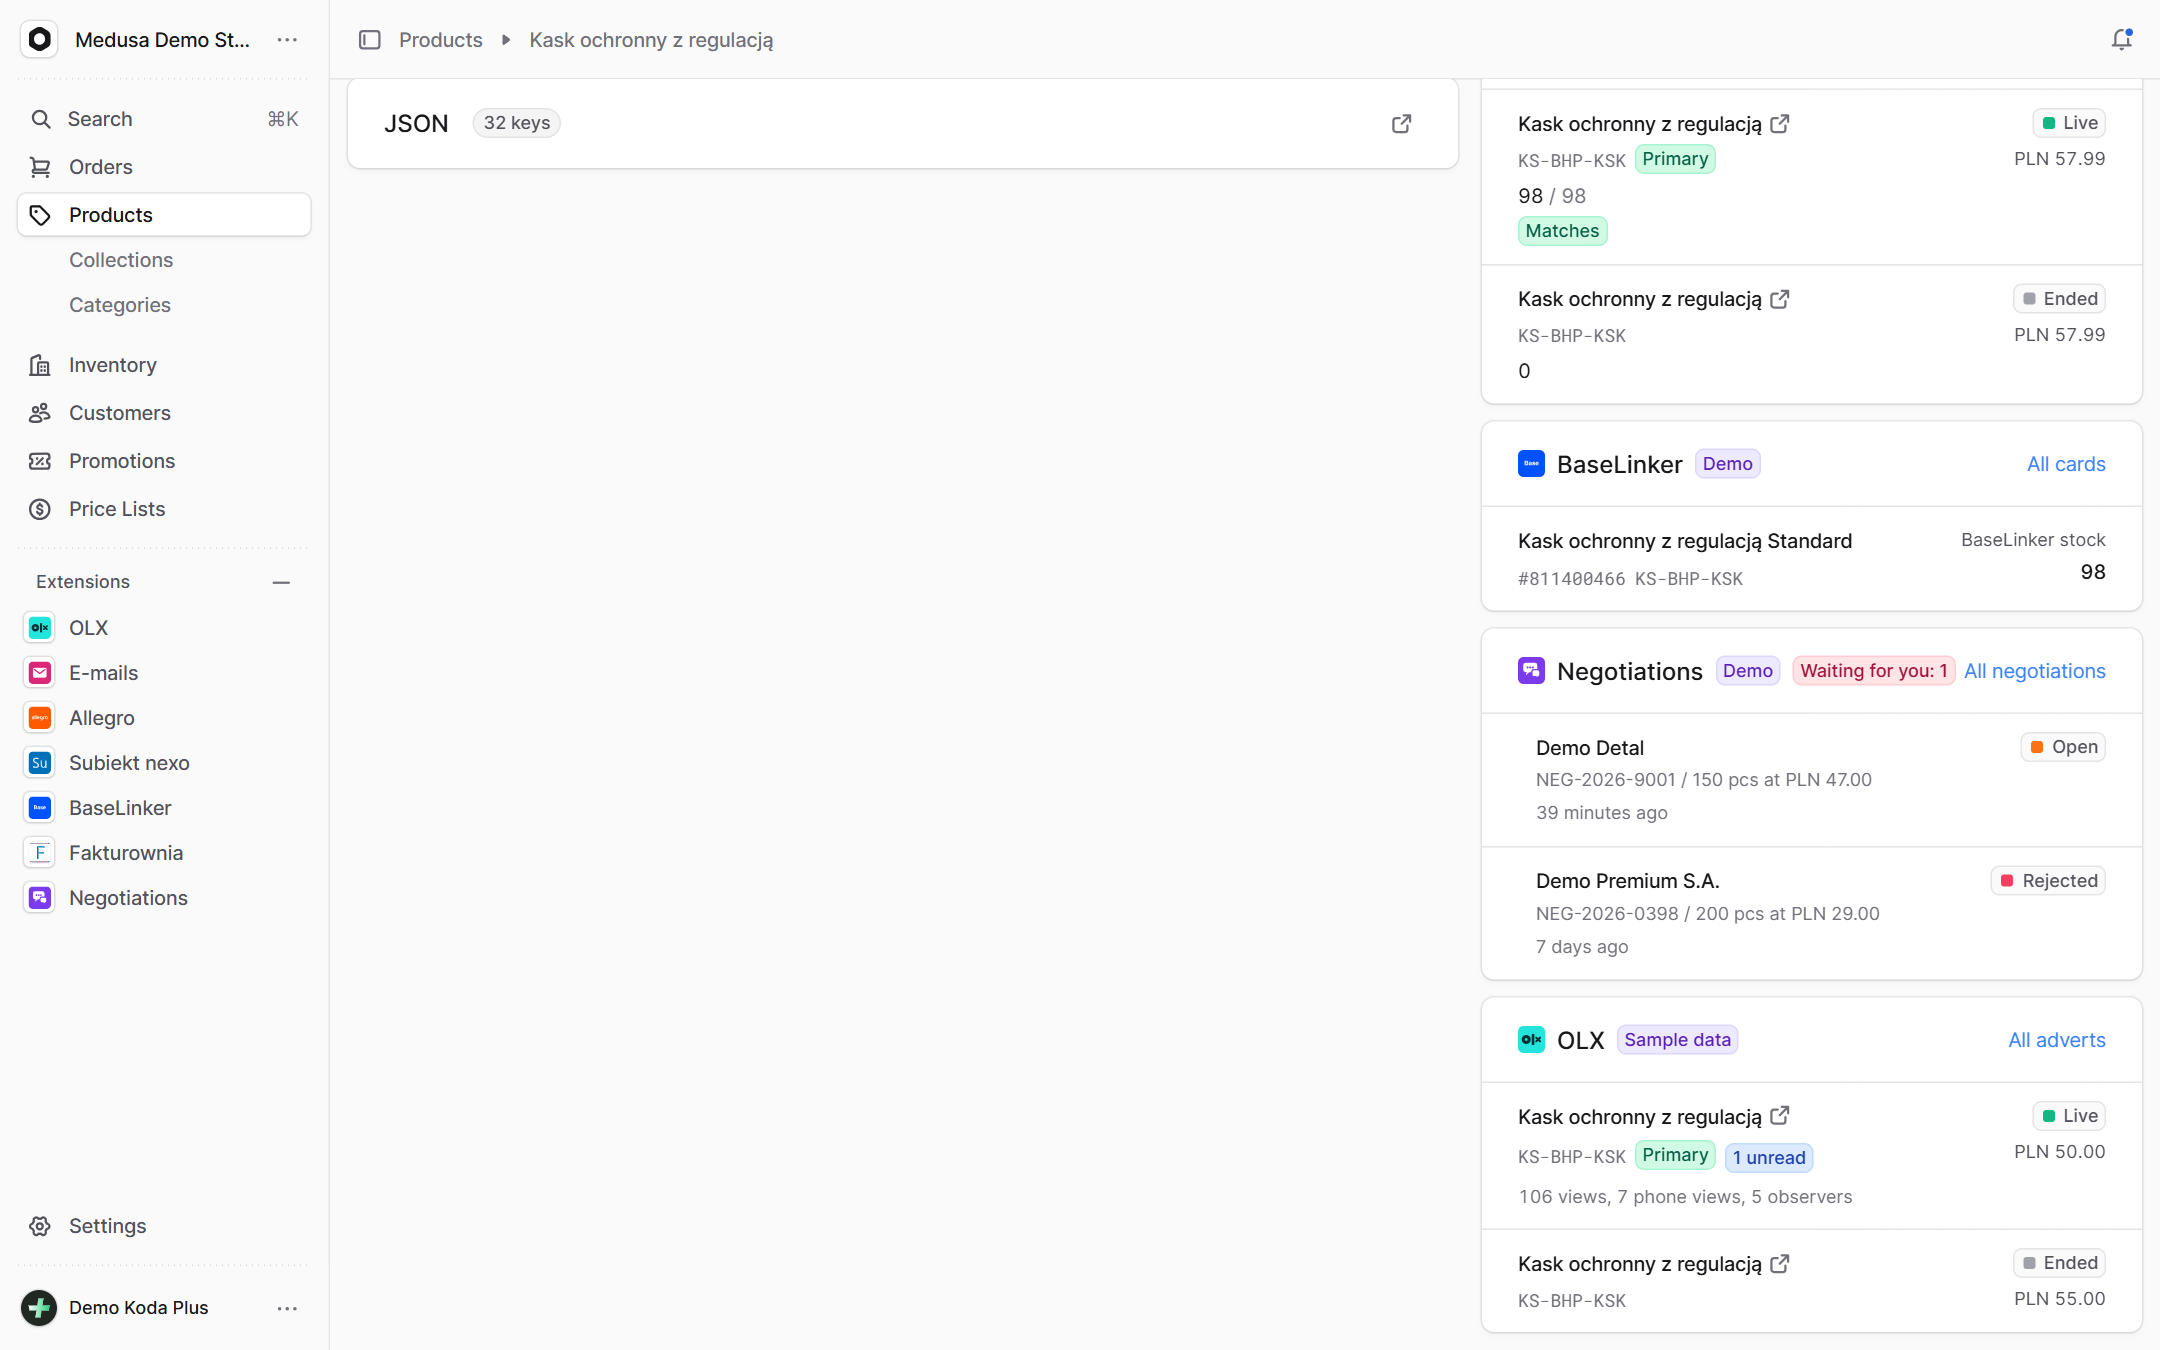Screen dimensions: 2160x1350
Task: Open Promotions page
Action: (x=164, y=461)
